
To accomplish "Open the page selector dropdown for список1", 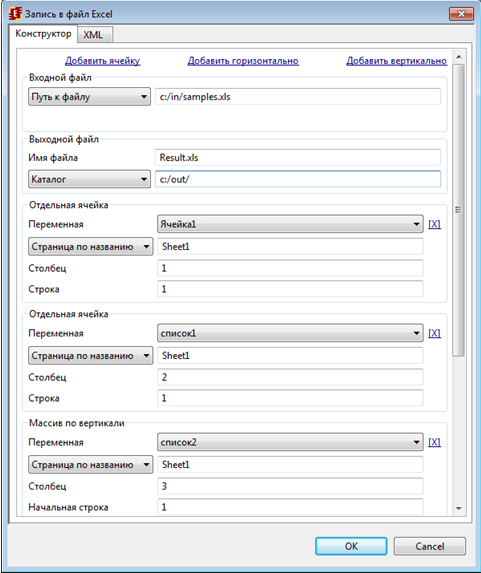I will click(x=91, y=356).
